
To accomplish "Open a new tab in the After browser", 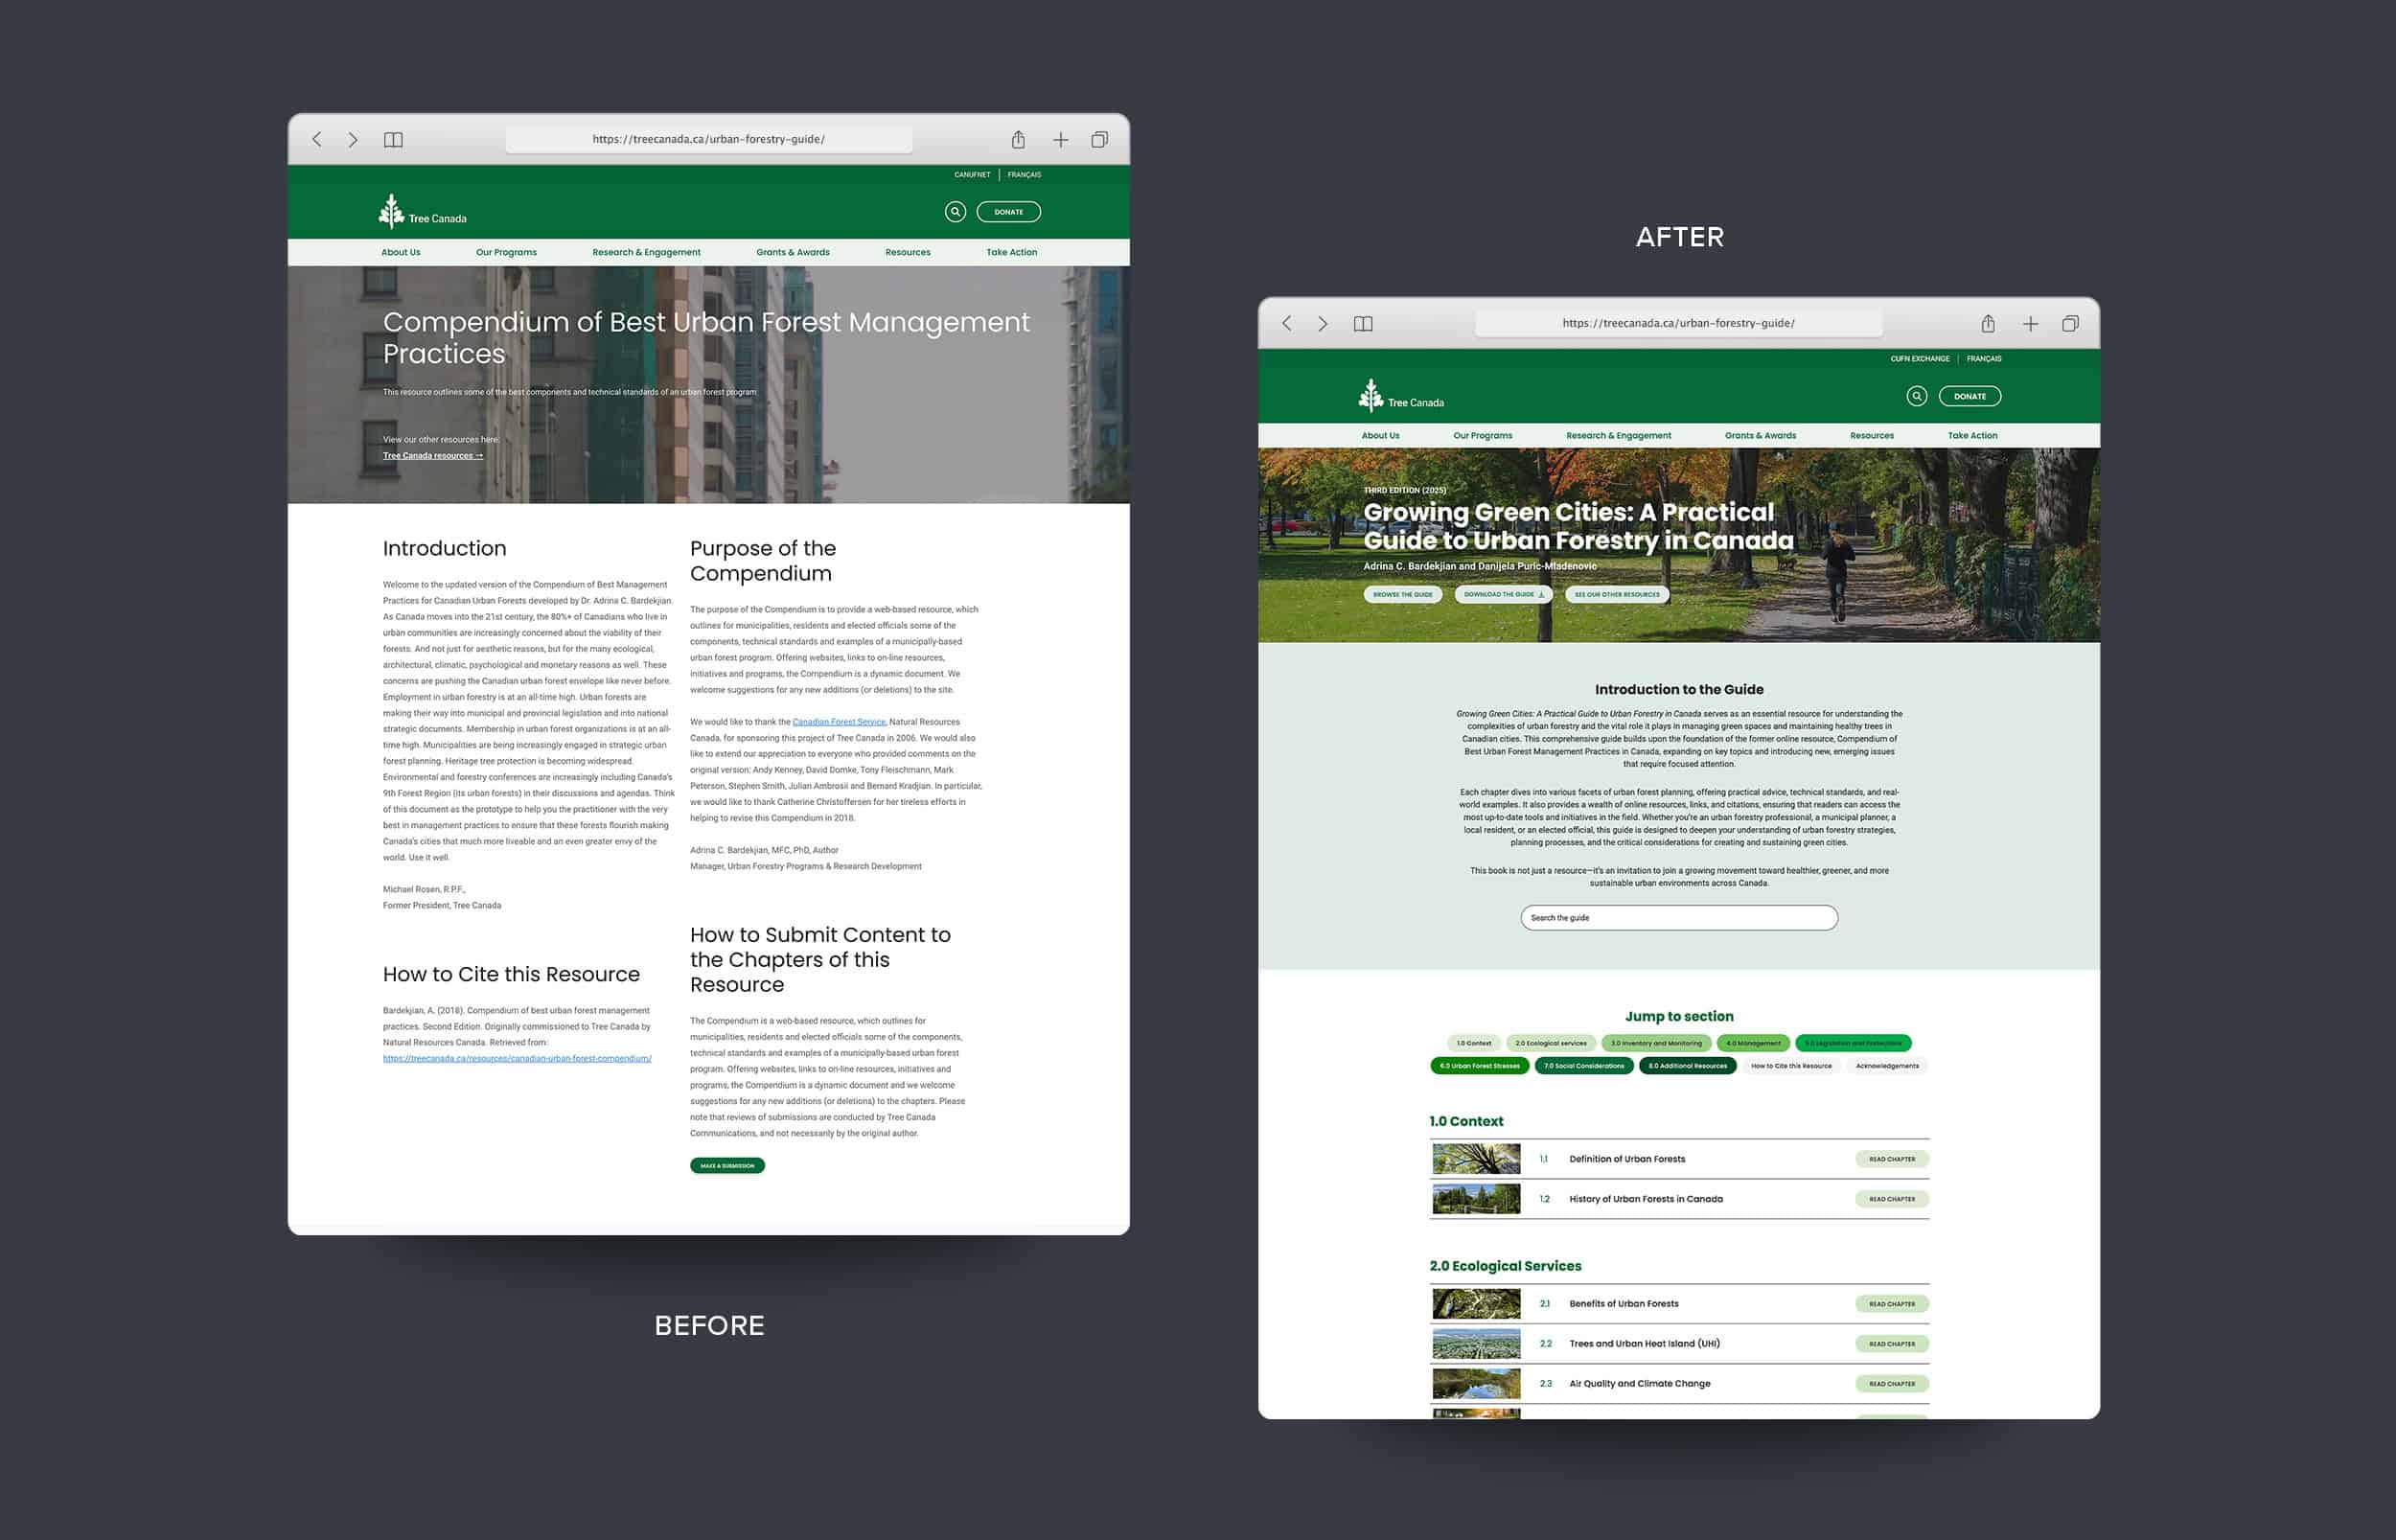I will (2031, 324).
